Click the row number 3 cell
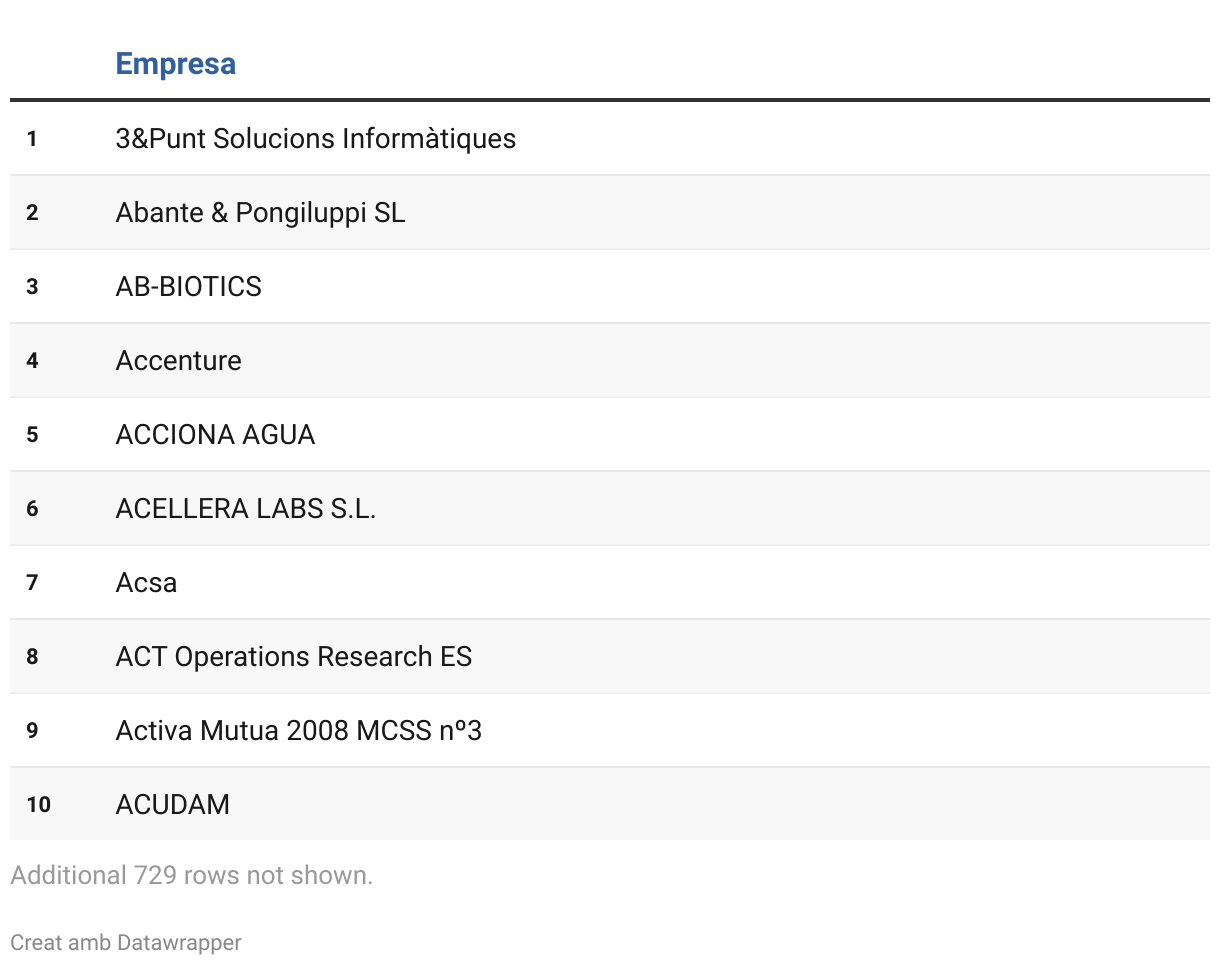The width and height of the screenshot is (1220, 966). pos(32,287)
